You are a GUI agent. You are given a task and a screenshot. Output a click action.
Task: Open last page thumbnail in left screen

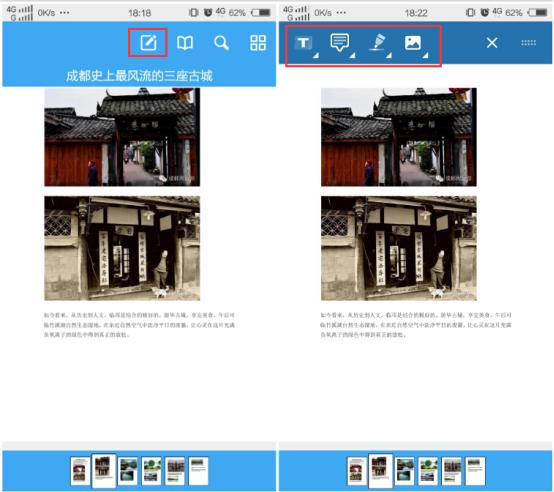pyautogui.click(x=199, y=471)
